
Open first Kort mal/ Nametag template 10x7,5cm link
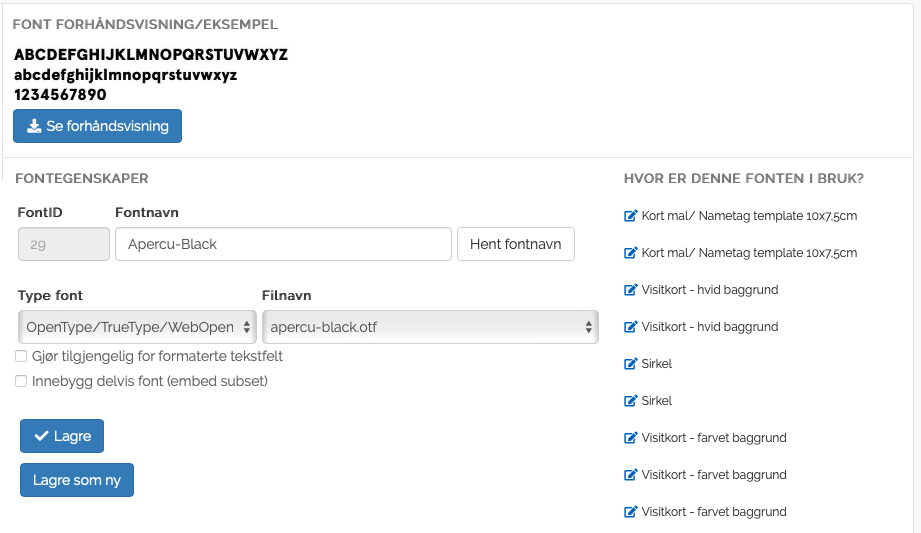tap(749, 216)
